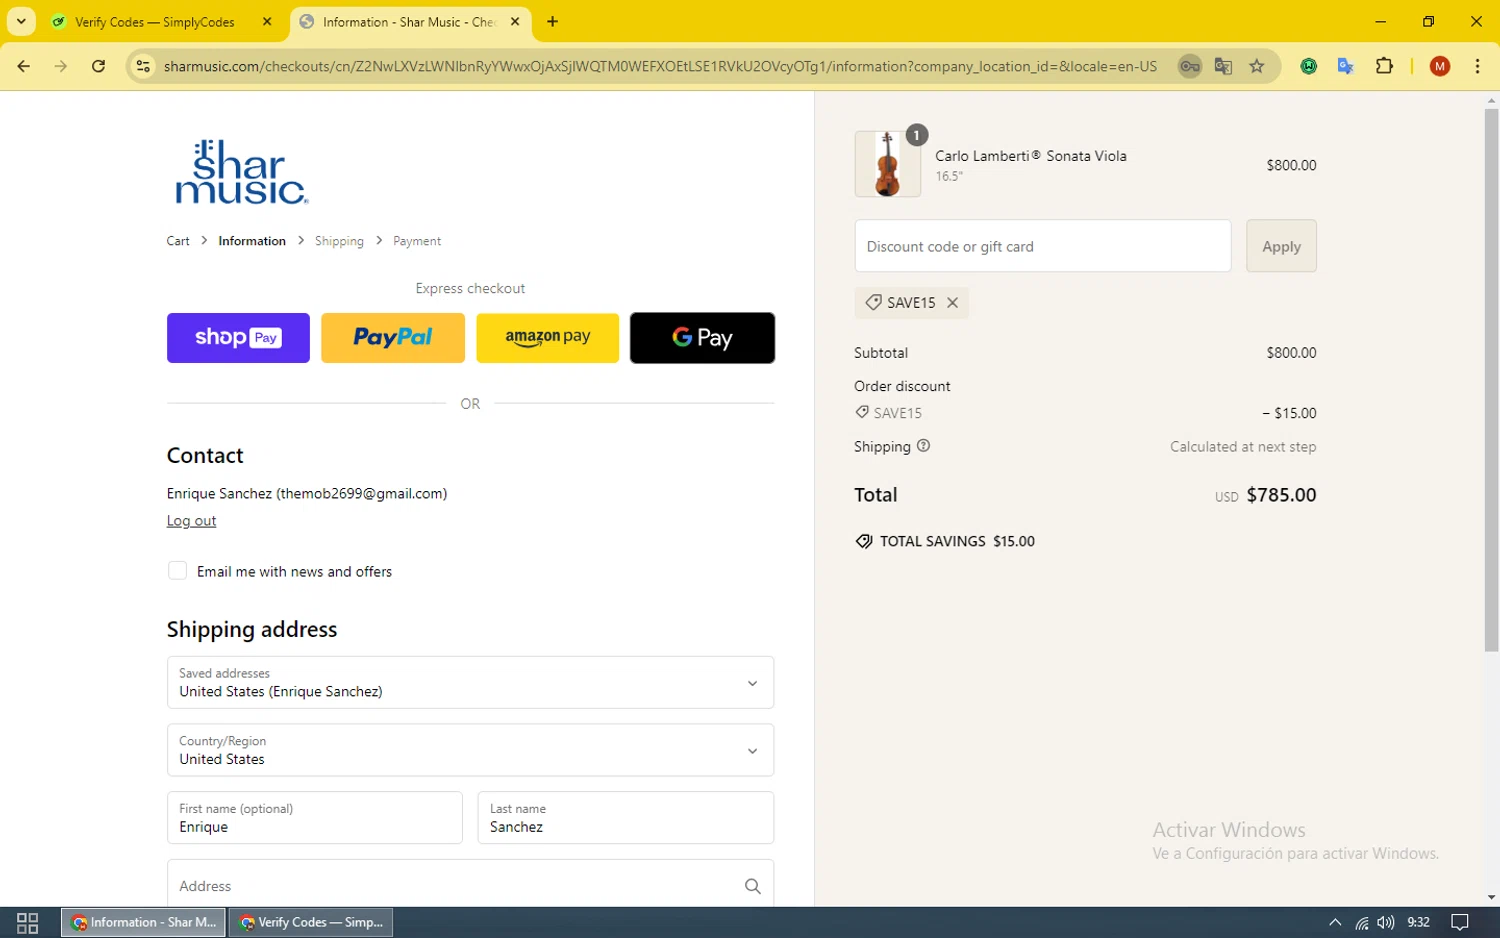
Task: Open the taskbar clock showing 9:32
Action: [x=1418, y=922]
